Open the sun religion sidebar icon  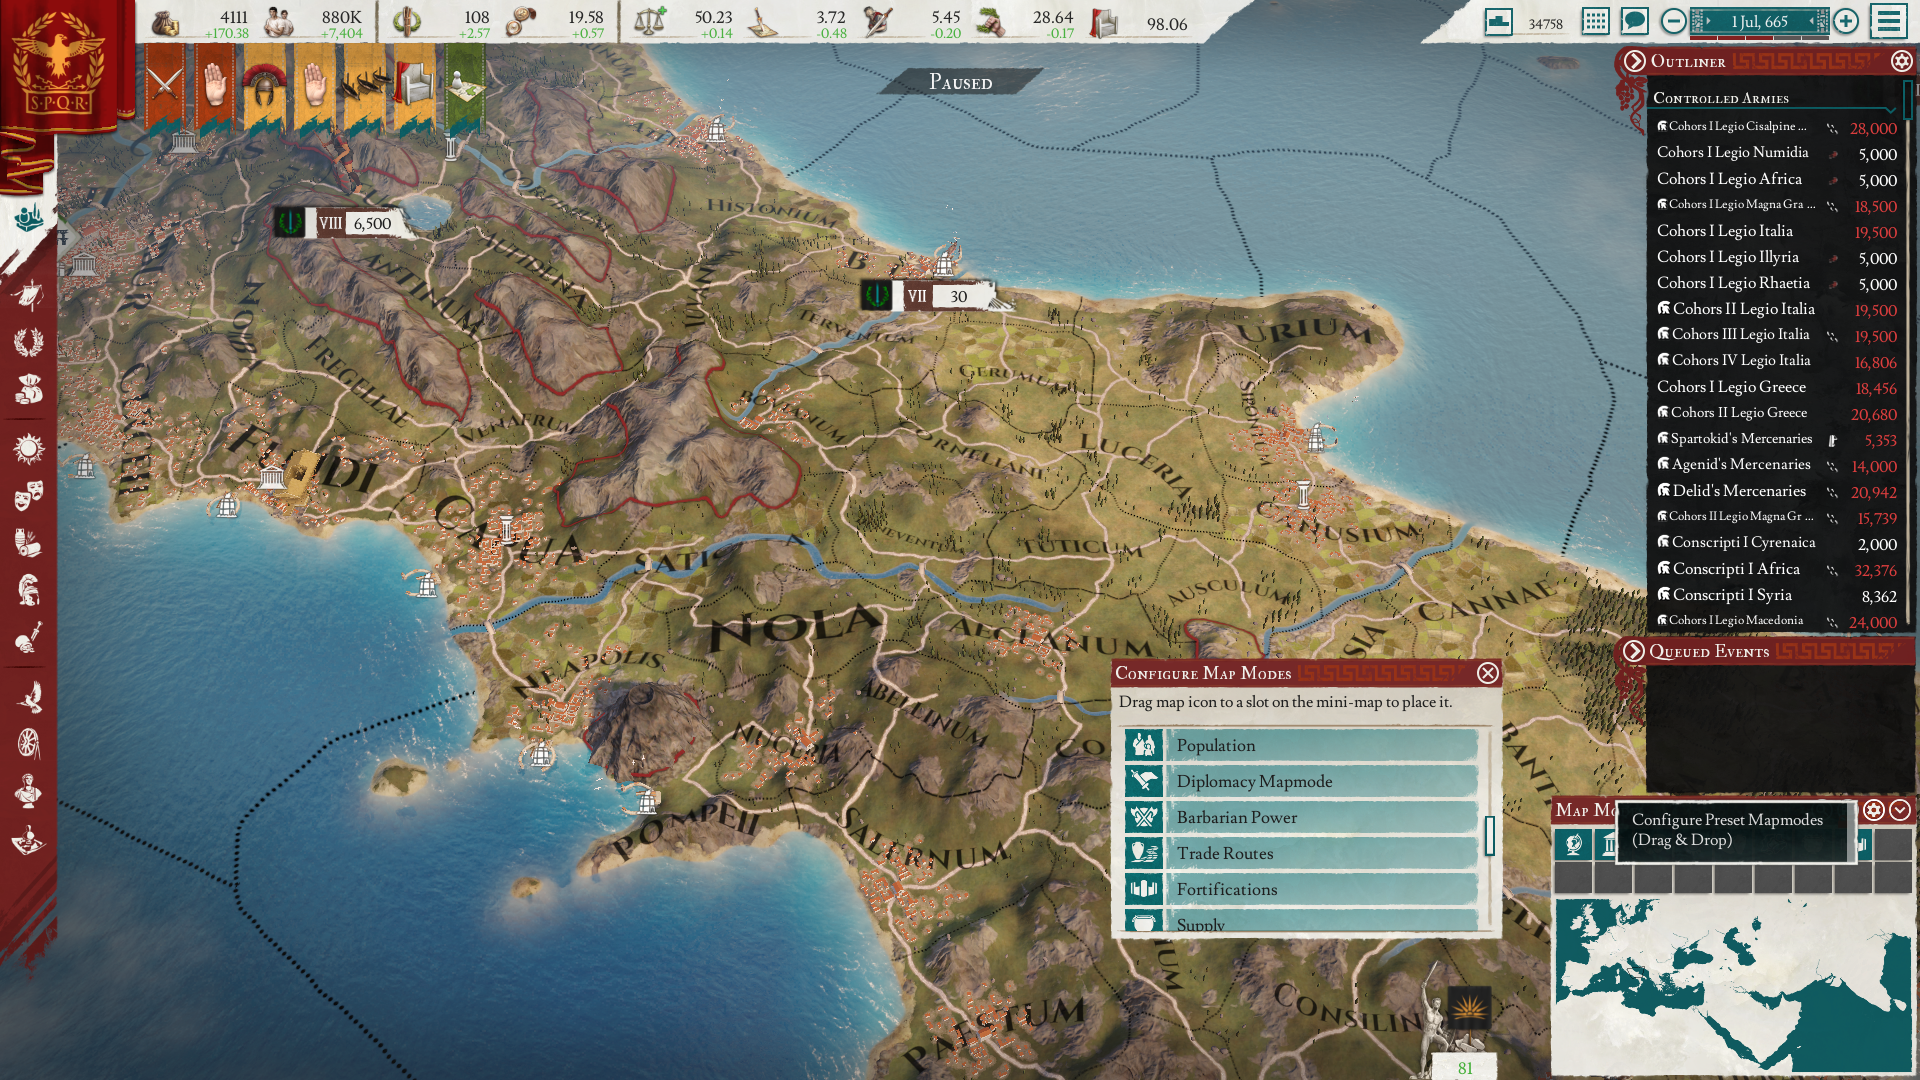point(29,449)
